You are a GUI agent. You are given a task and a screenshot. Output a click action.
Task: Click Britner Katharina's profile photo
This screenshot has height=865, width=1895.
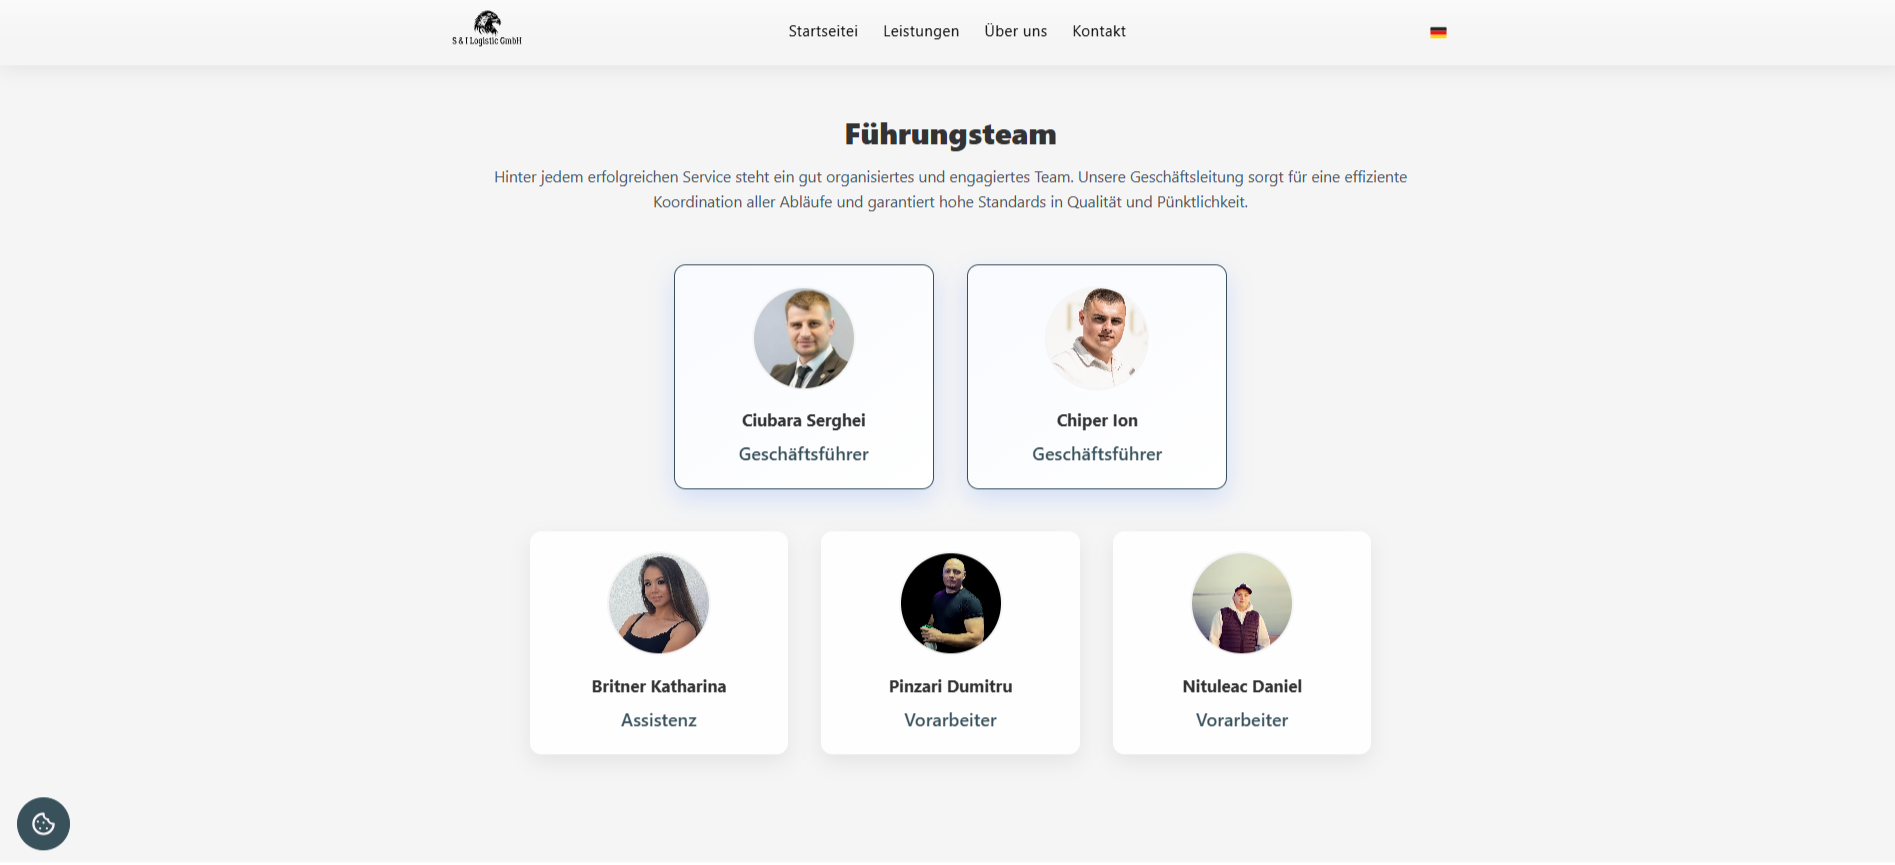click(659, 603)
